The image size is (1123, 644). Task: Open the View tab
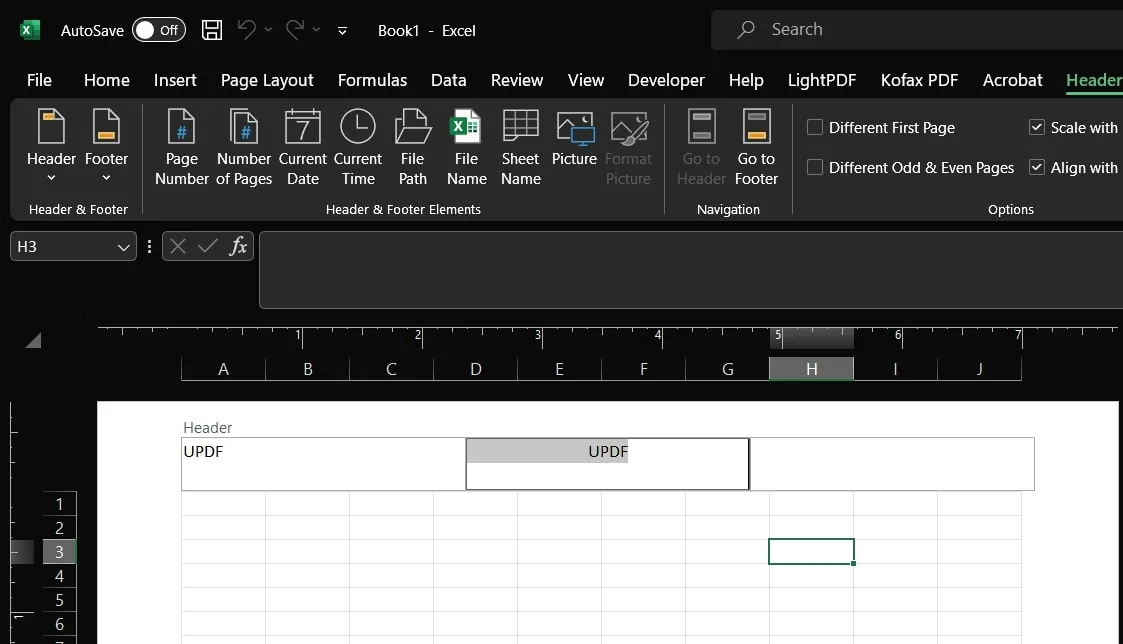pyautogui.click(x=586, y=80)
